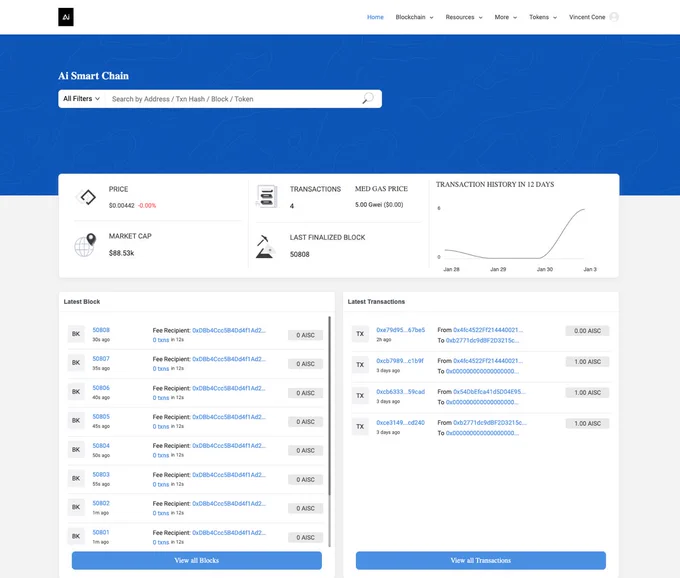Open block 50807 link
The image size is (680, 578).
101,359
